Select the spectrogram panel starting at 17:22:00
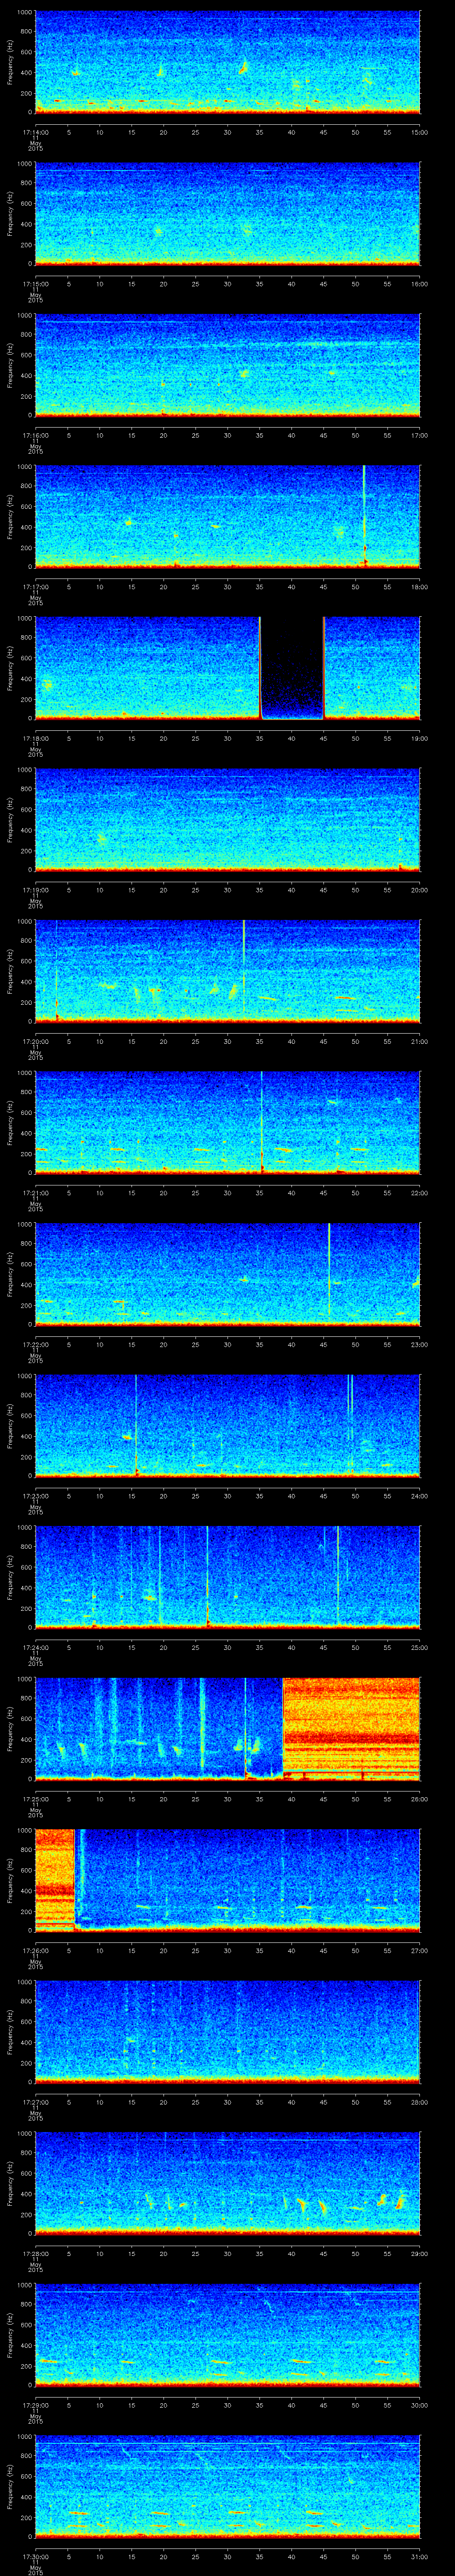The width and height of the screenshot is (455, 2576). pyautogui.click(x=228, y=1274)
